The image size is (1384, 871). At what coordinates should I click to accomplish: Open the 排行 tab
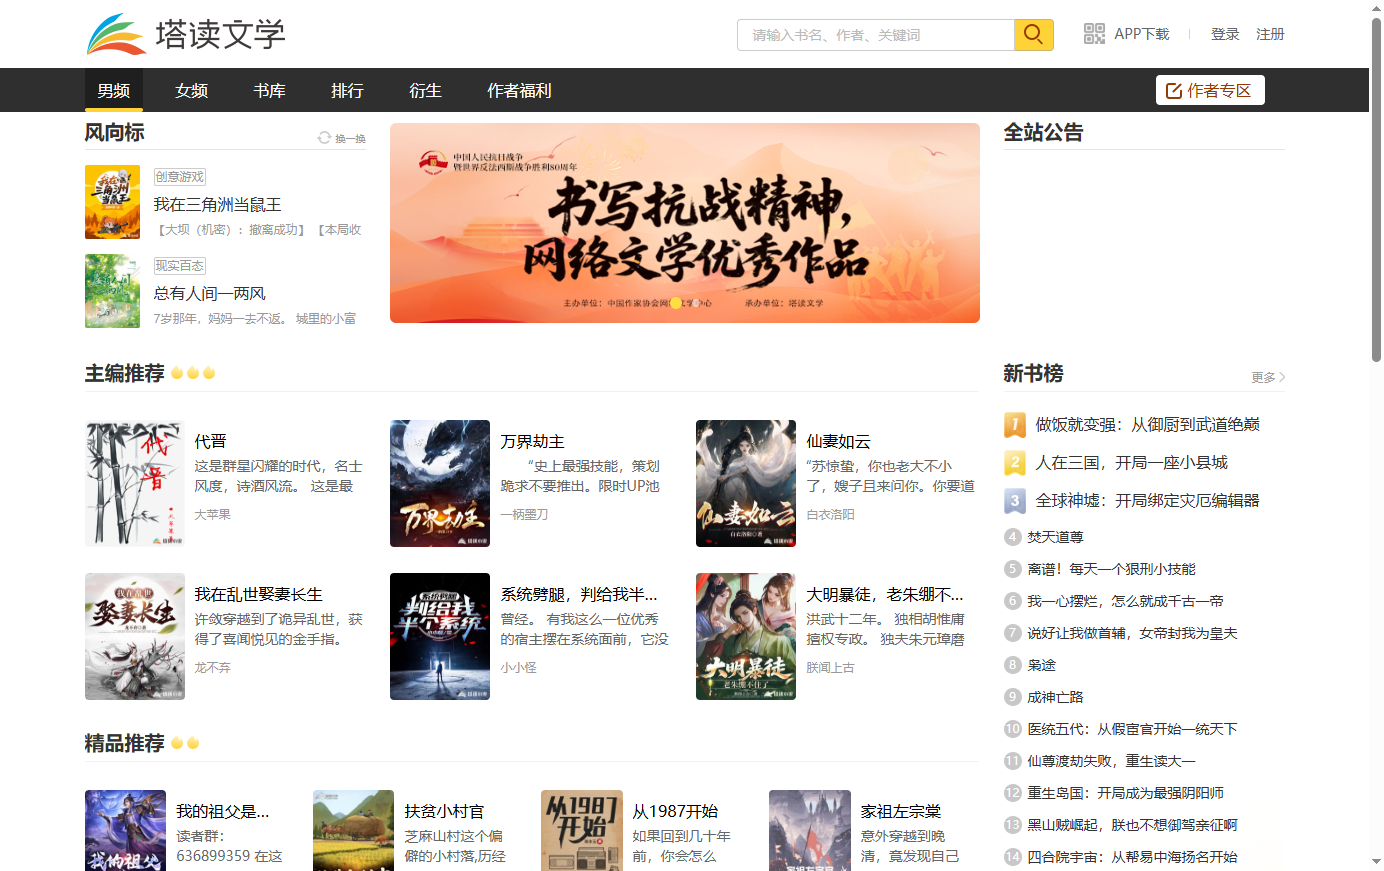tap(348, 90)
